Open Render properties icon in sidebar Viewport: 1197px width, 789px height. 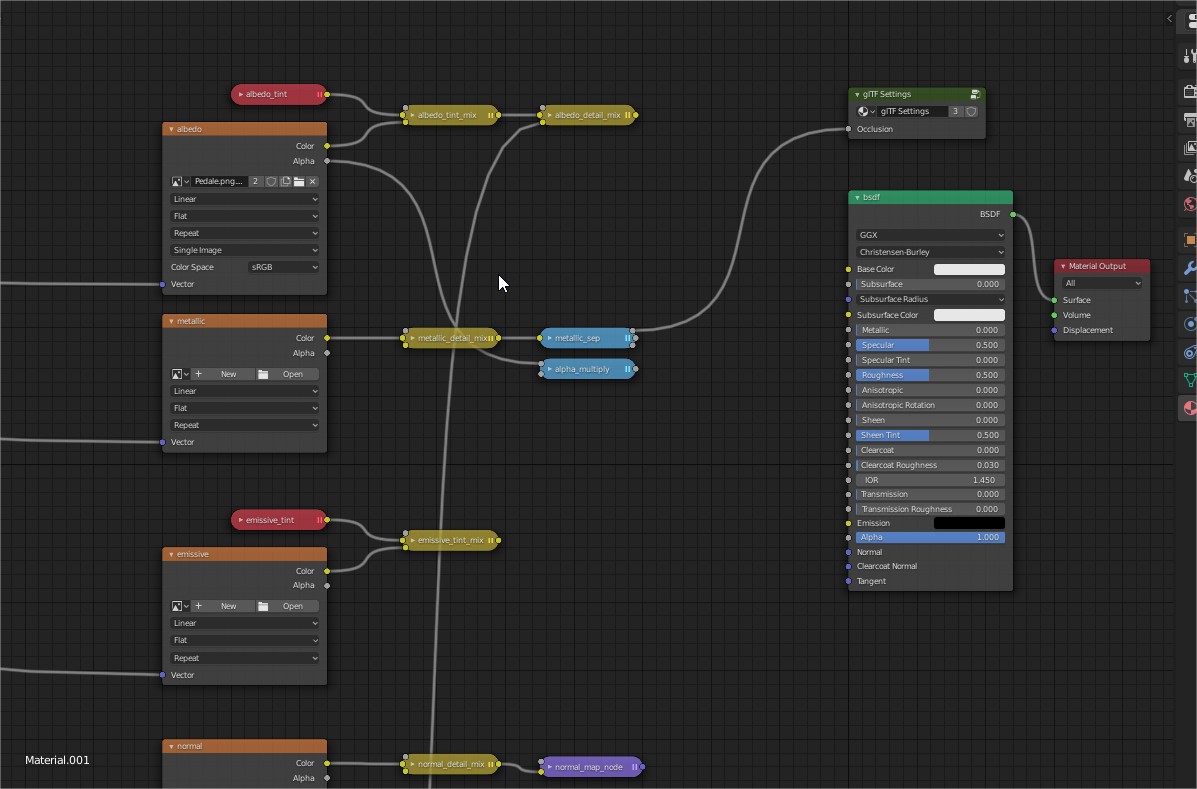(x=1189, y=92)
